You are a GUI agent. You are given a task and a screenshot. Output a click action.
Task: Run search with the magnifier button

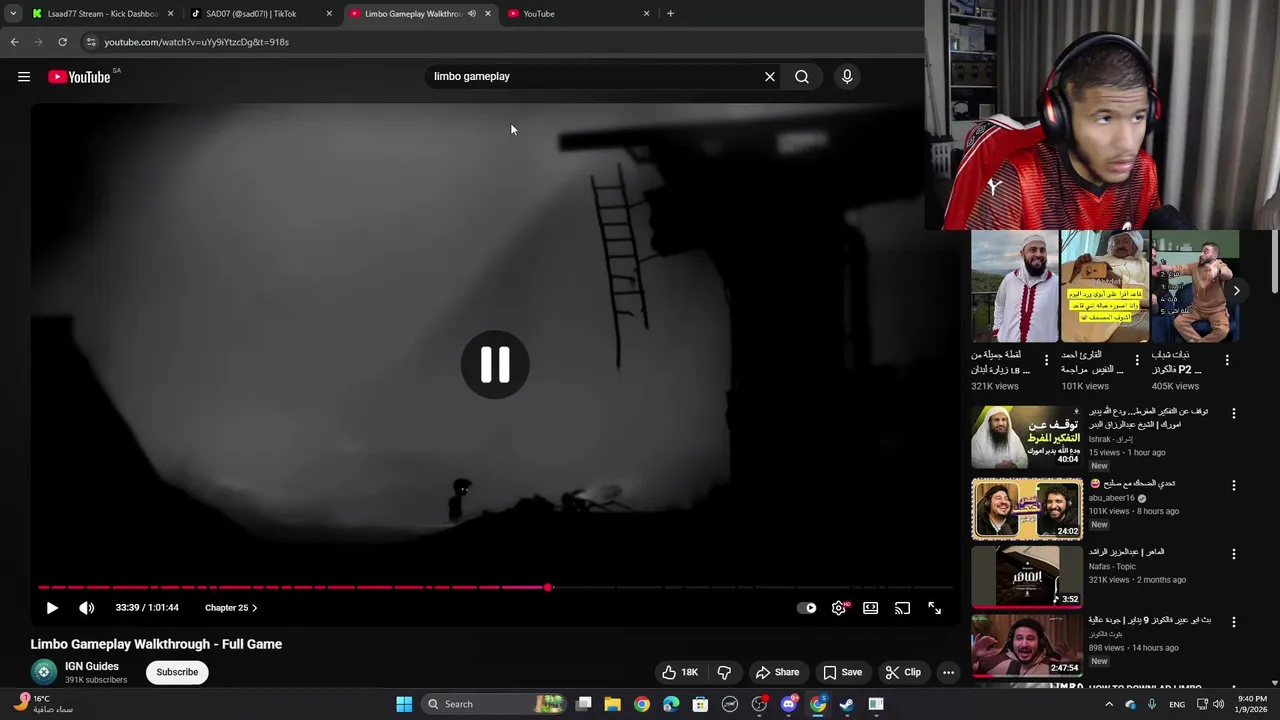802,77
